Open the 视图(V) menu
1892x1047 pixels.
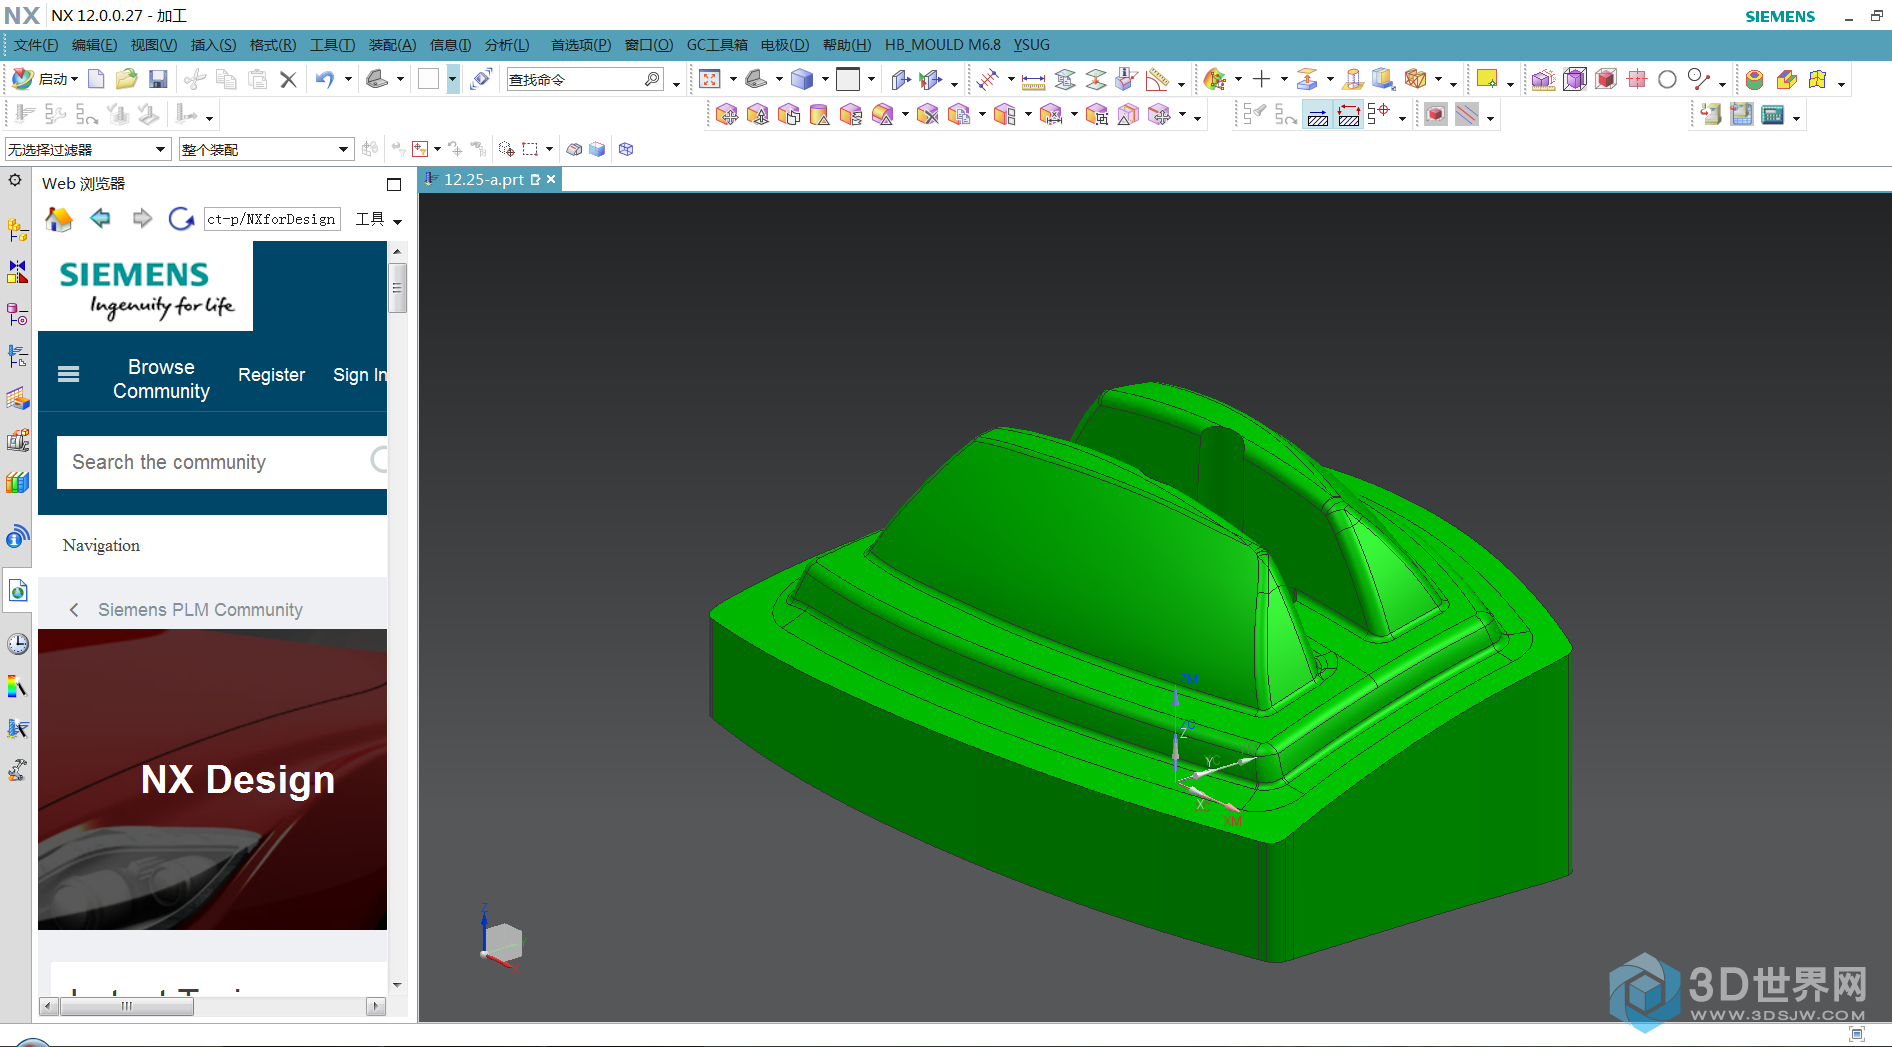tap(154, 45)
